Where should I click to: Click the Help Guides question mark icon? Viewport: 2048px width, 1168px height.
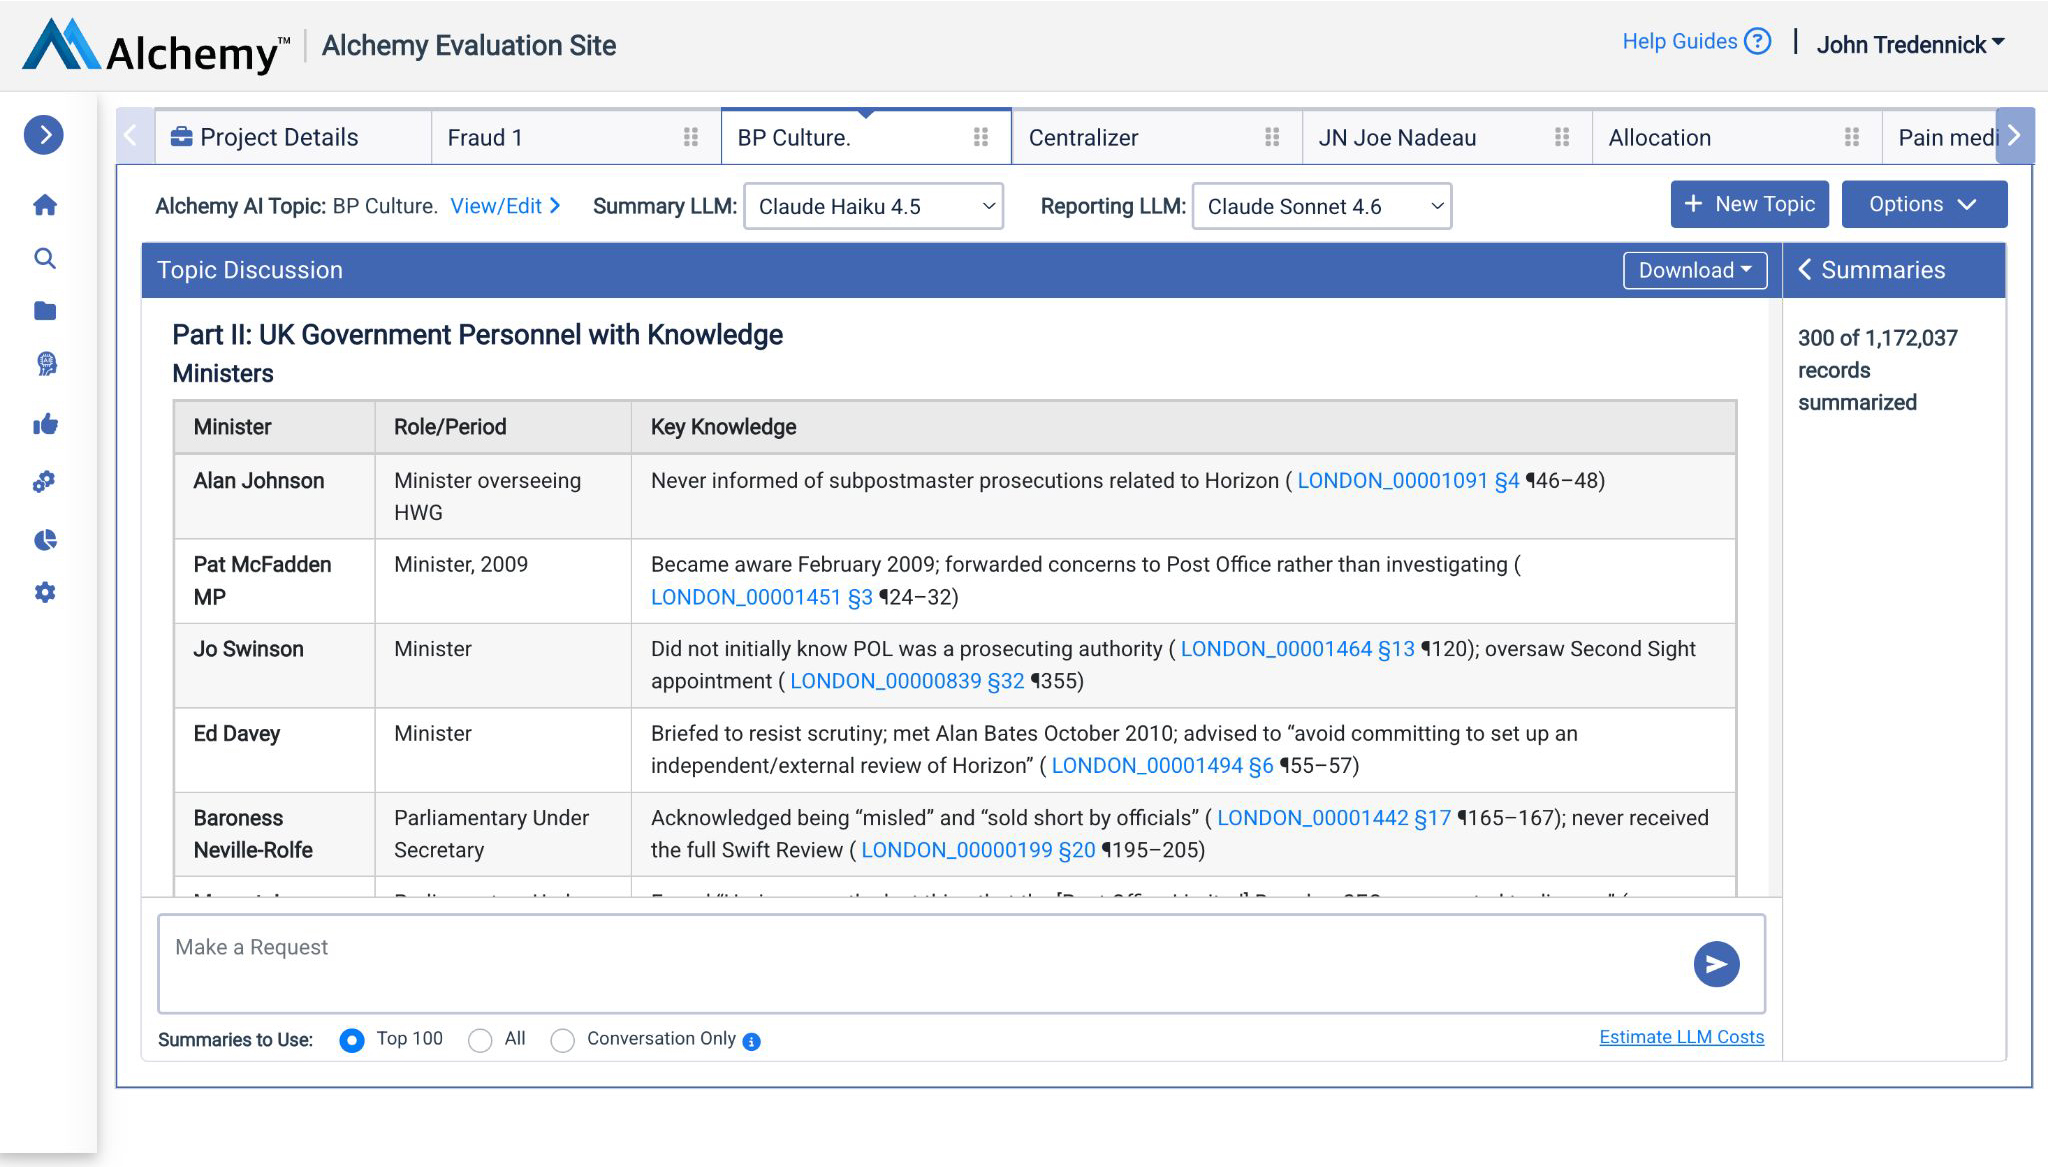1757,42
